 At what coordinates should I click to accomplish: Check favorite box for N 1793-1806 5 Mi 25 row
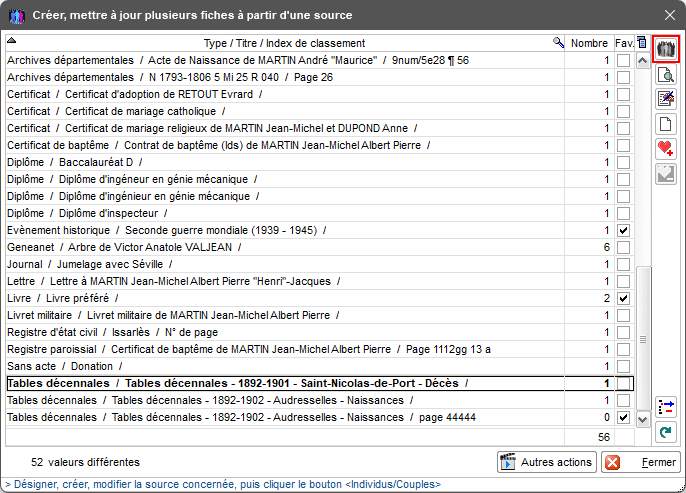click(x=623, y=77)
